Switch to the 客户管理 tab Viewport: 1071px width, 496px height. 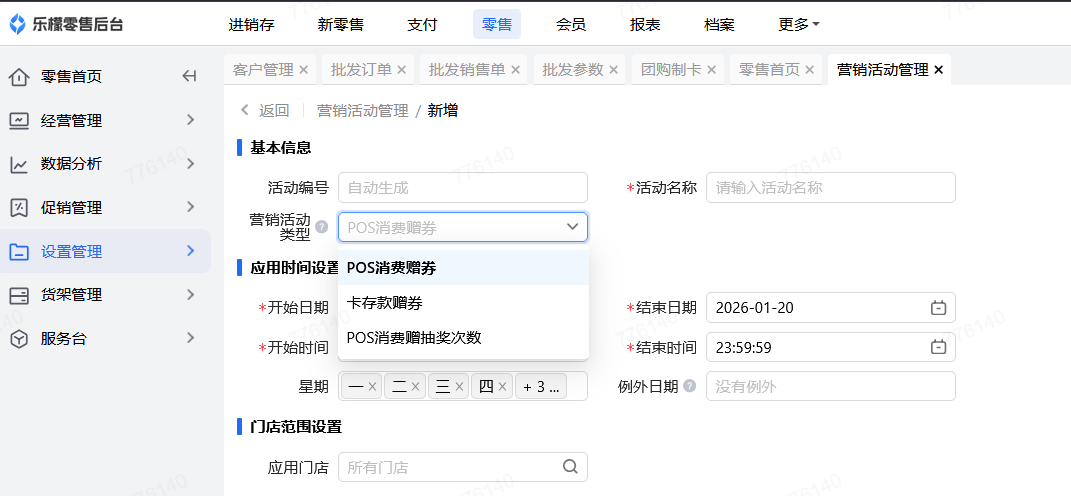[263, 70]
